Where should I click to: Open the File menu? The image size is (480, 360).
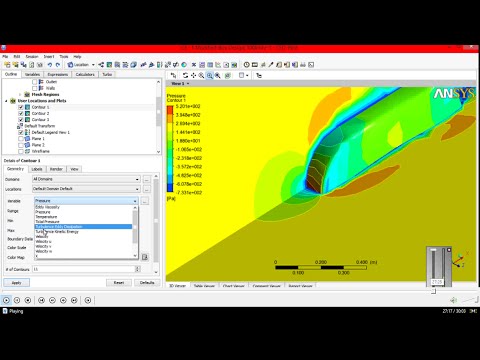[x=5, y=57]
